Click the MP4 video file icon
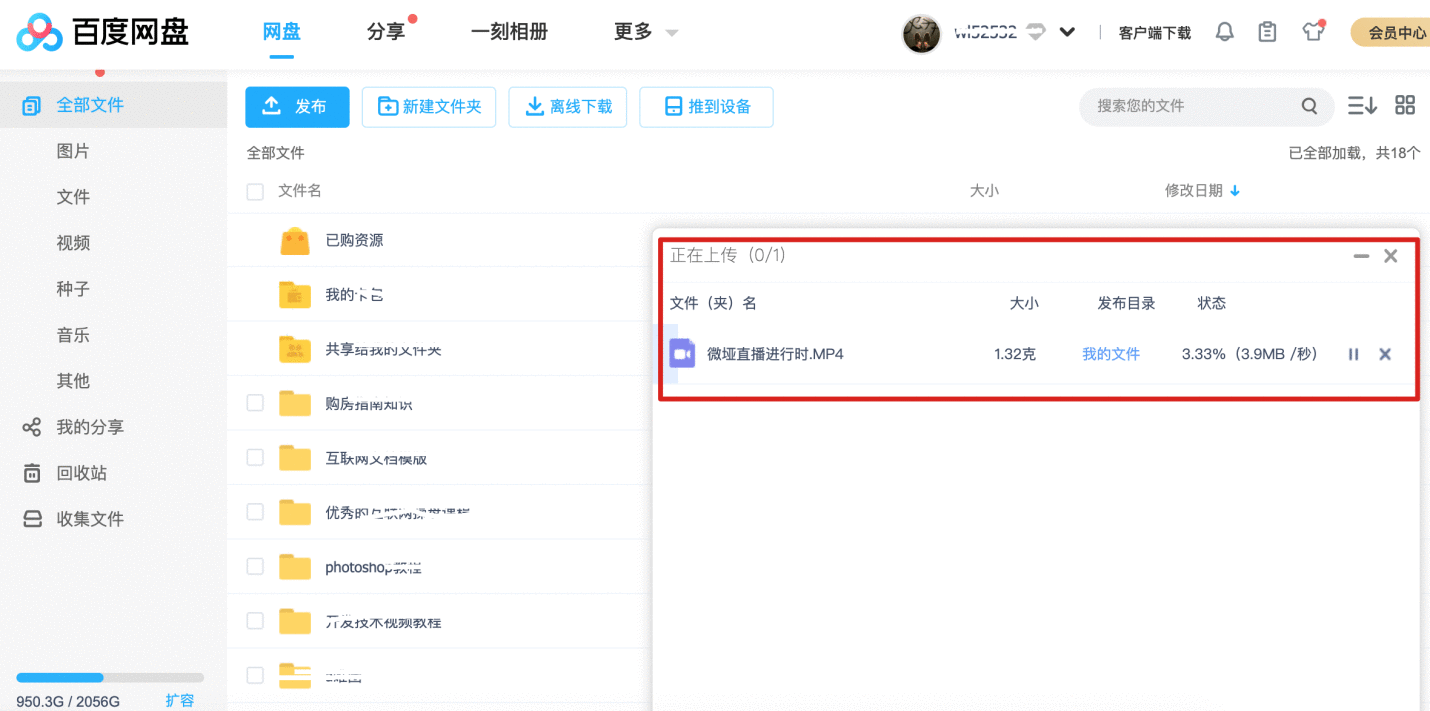This screenshot has width=1430, height=711. click(682, 353)
